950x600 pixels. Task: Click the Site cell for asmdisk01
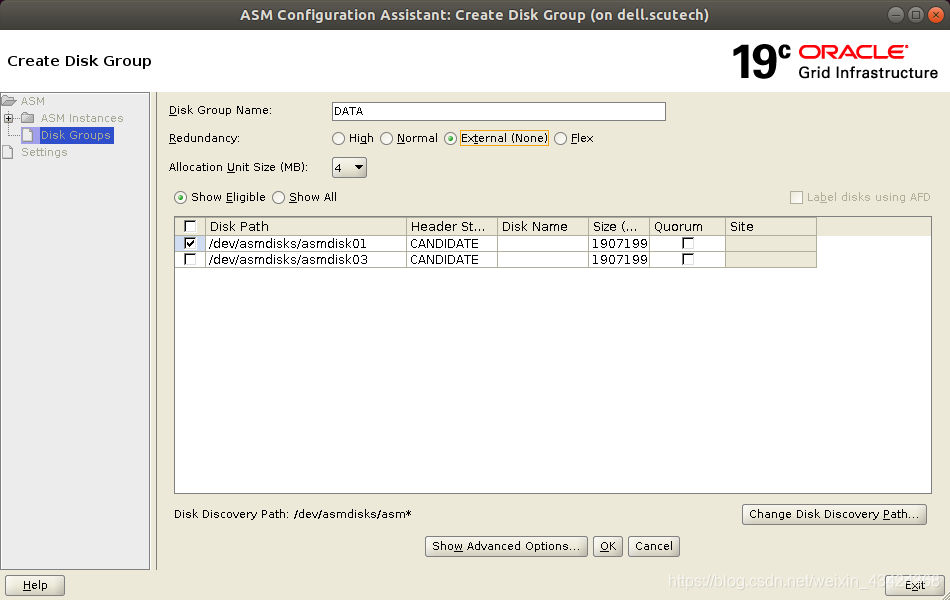771,244
